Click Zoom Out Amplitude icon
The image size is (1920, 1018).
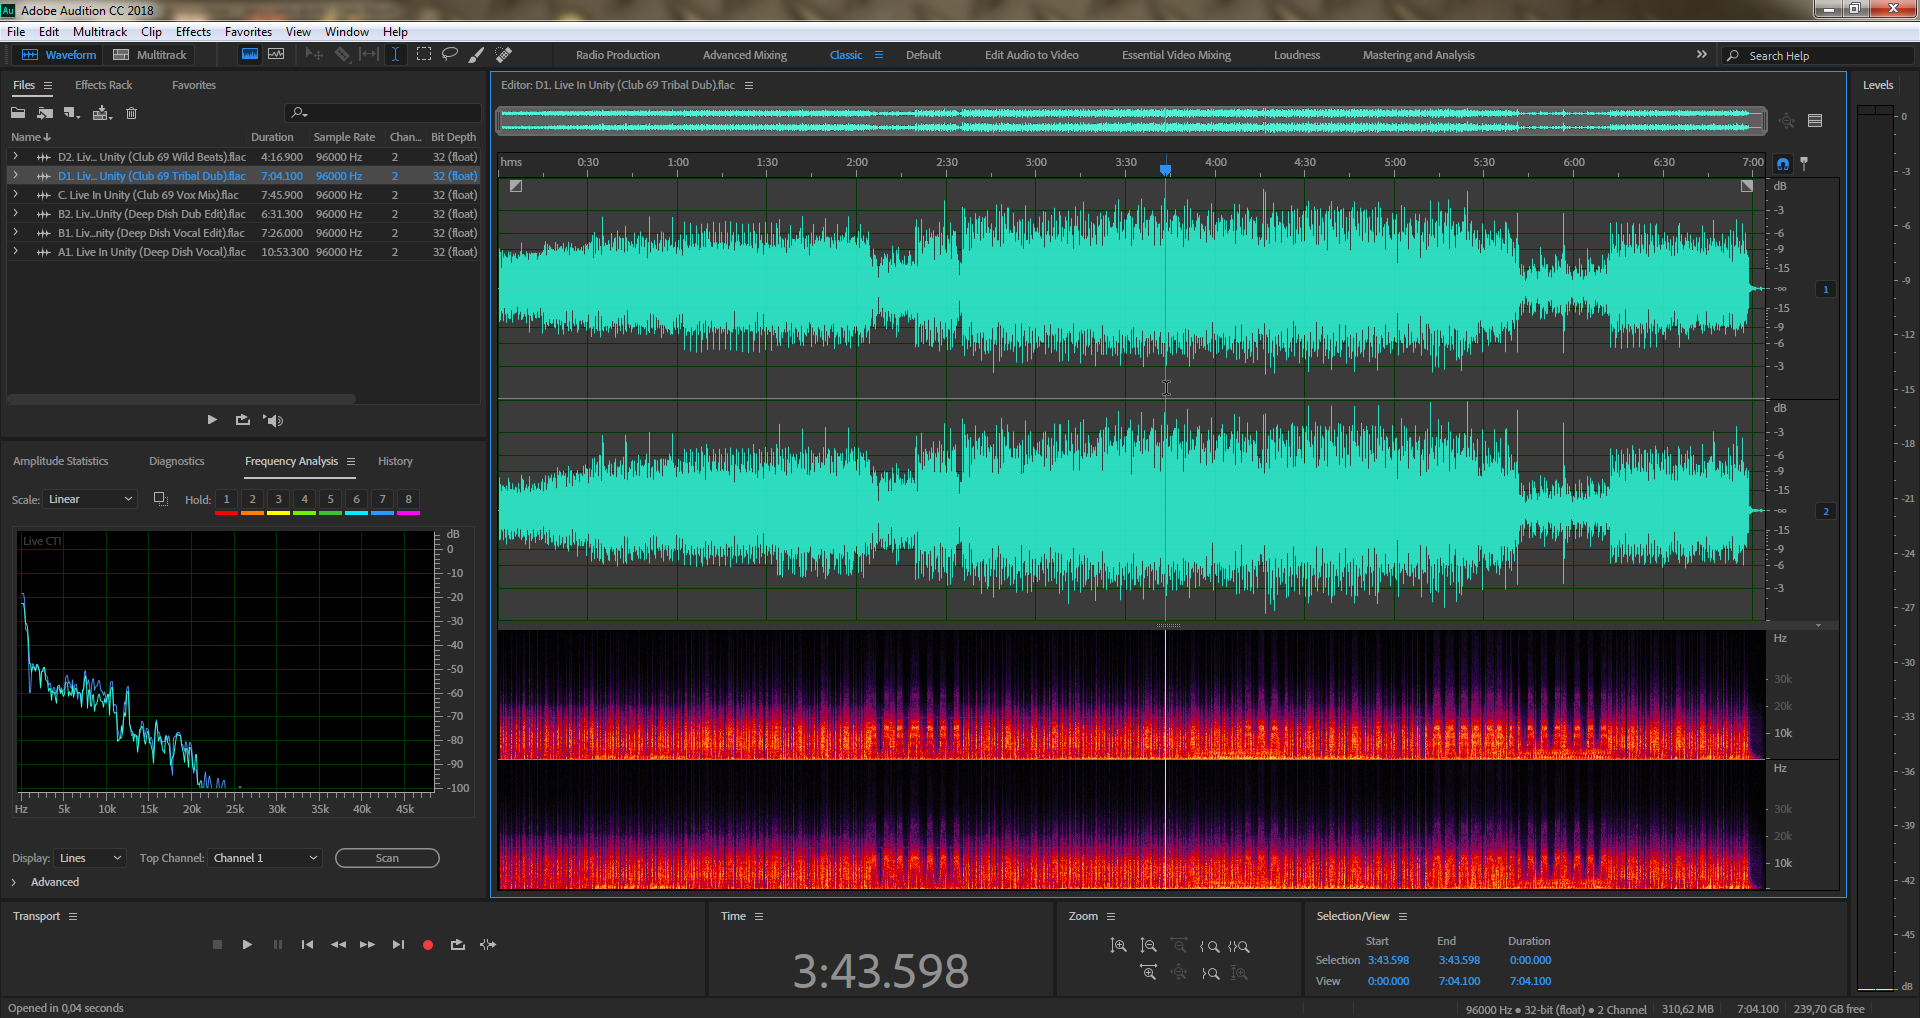1148,946
